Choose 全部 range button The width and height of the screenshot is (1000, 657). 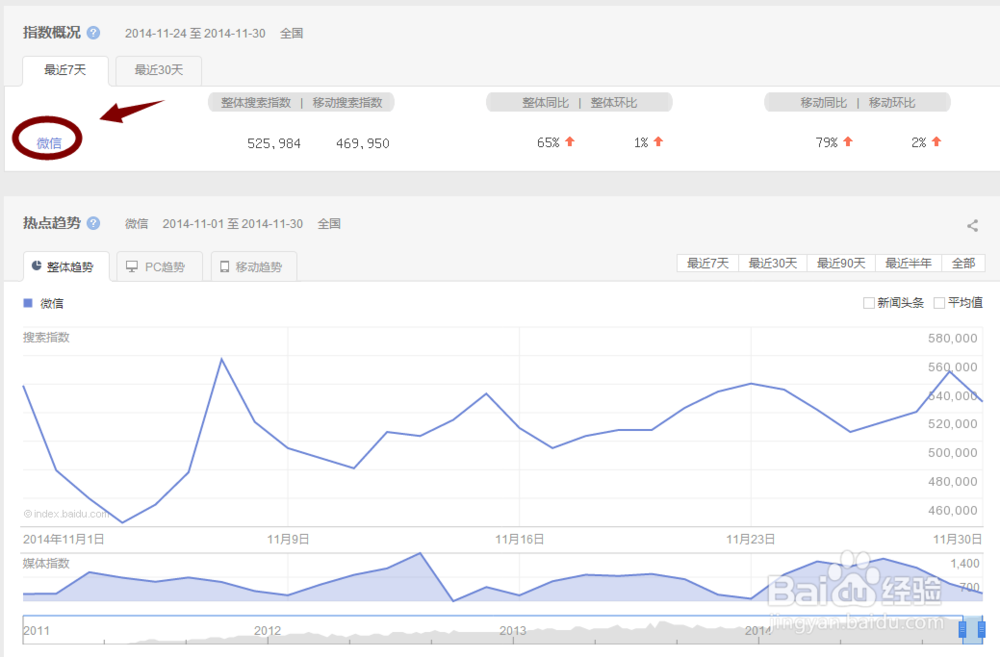963,263
